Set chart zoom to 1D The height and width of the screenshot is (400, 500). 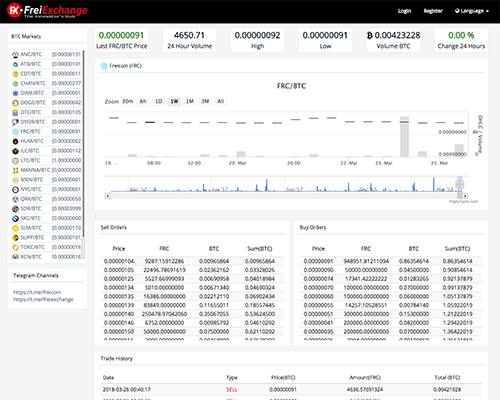[x=159, y=101]
